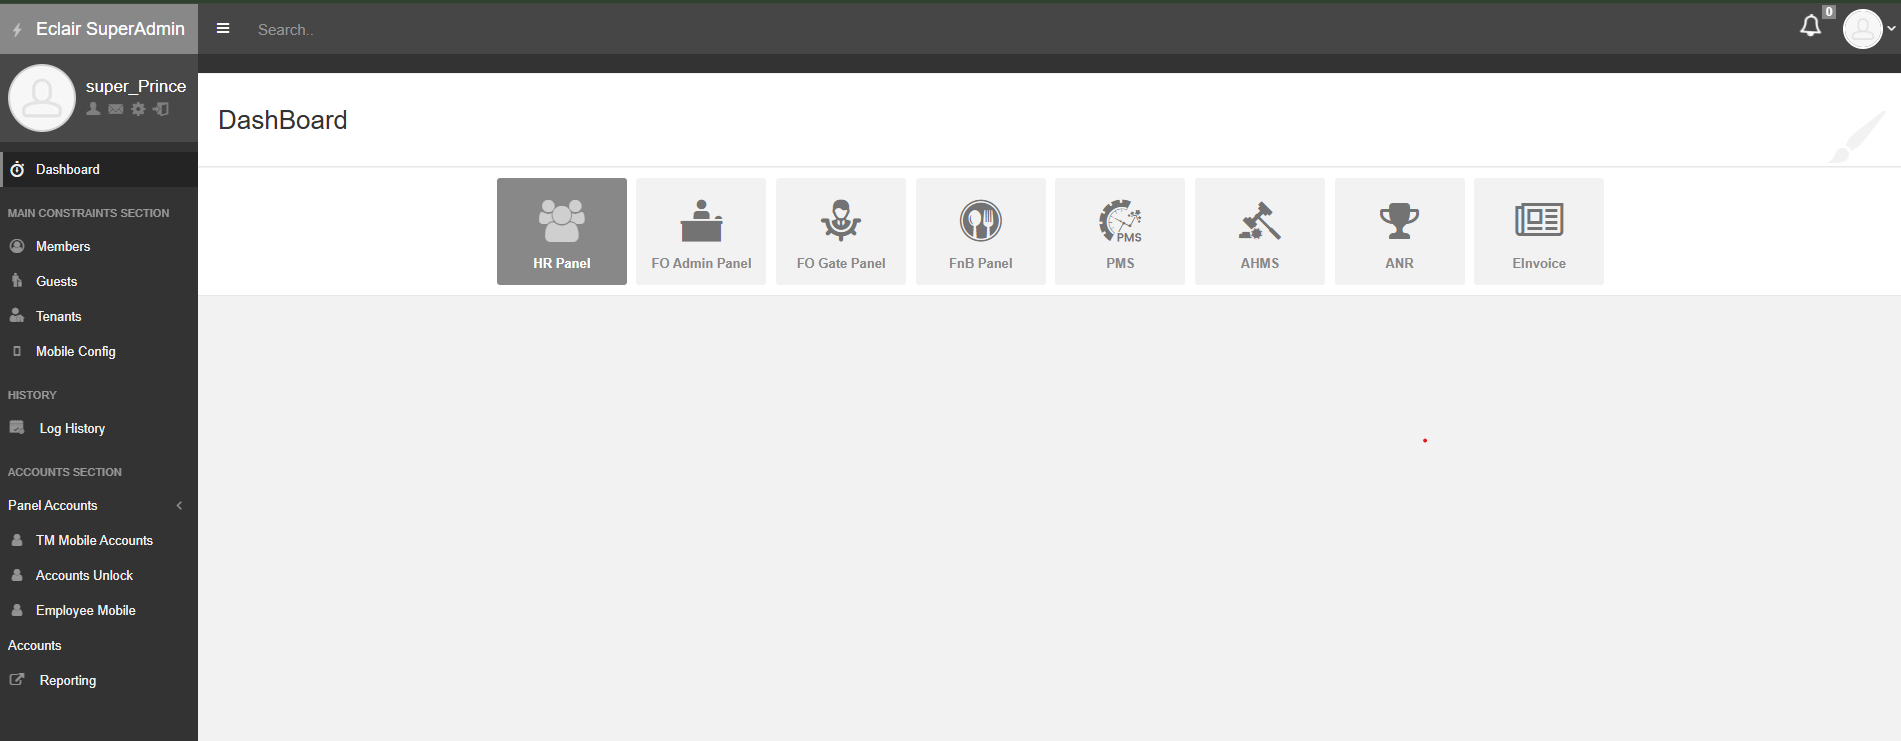Open the FO Gate Panel tile
The height and width of the screenshot is (741, 1901).
point(841,231)
